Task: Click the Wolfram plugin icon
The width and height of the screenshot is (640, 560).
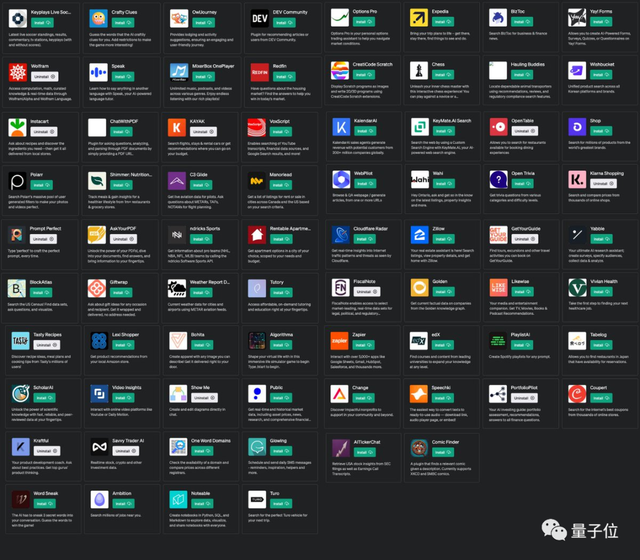Action: click(18, 72)
